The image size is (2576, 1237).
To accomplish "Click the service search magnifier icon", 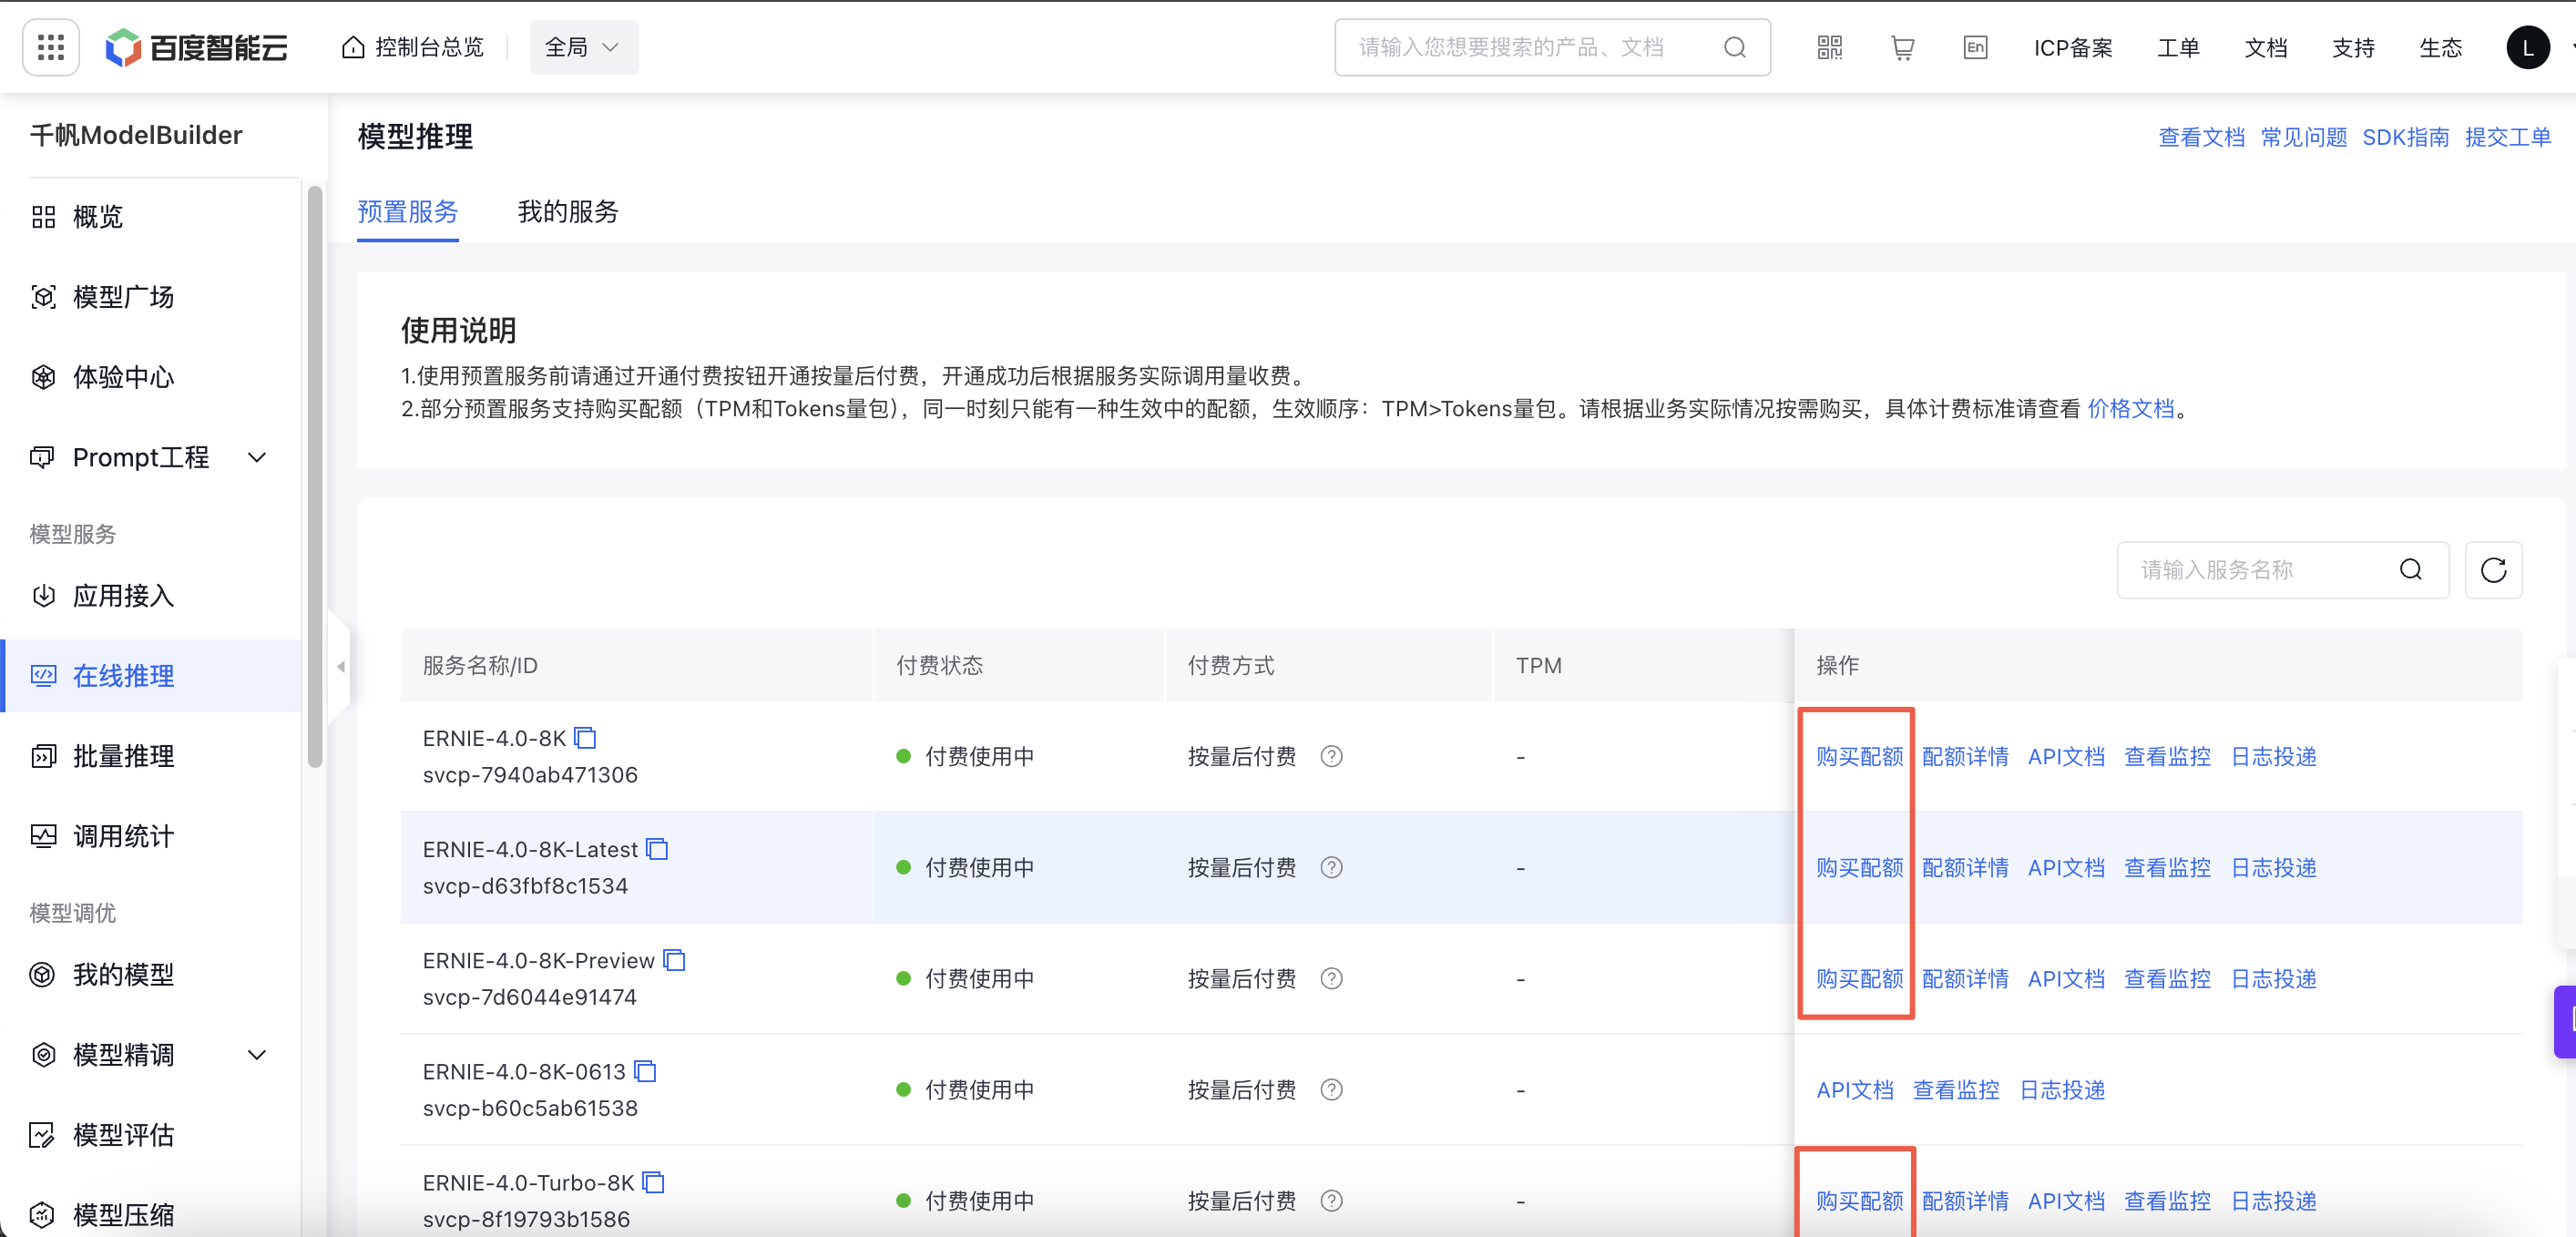I will (x=2410, y=569).
